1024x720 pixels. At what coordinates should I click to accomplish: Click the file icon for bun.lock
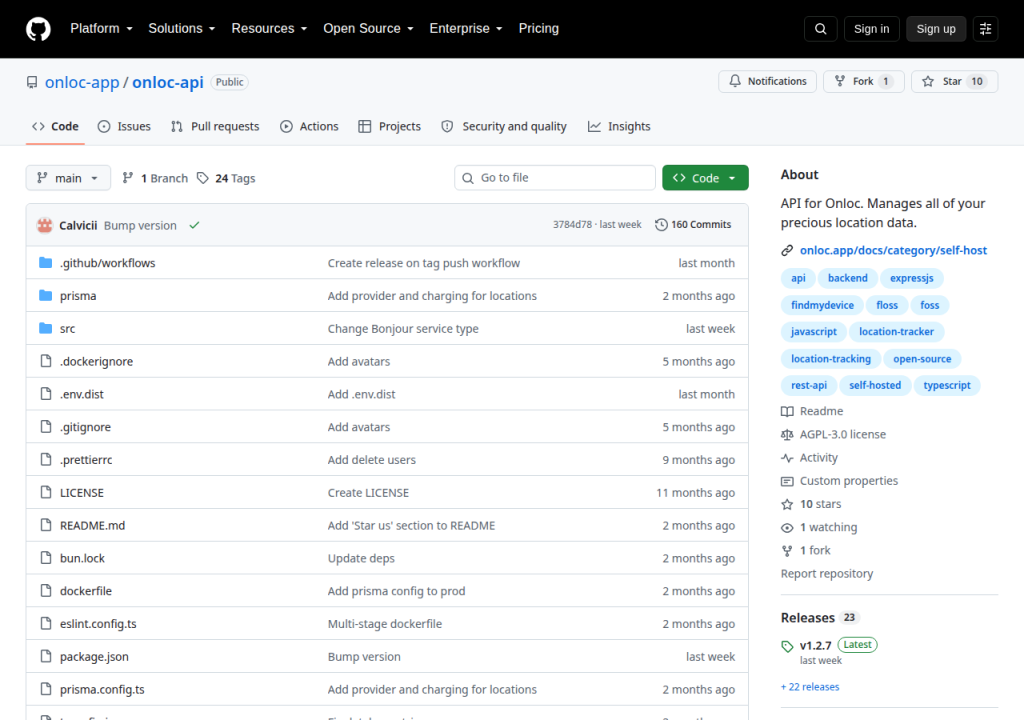pos(46,557)
